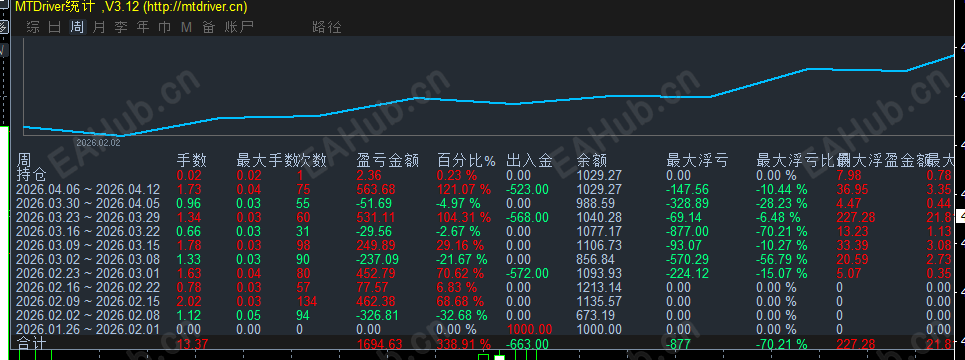Click the 盈亏金额 column header
The height and width of the screenshot is (360, 965).
pos(388,161)
